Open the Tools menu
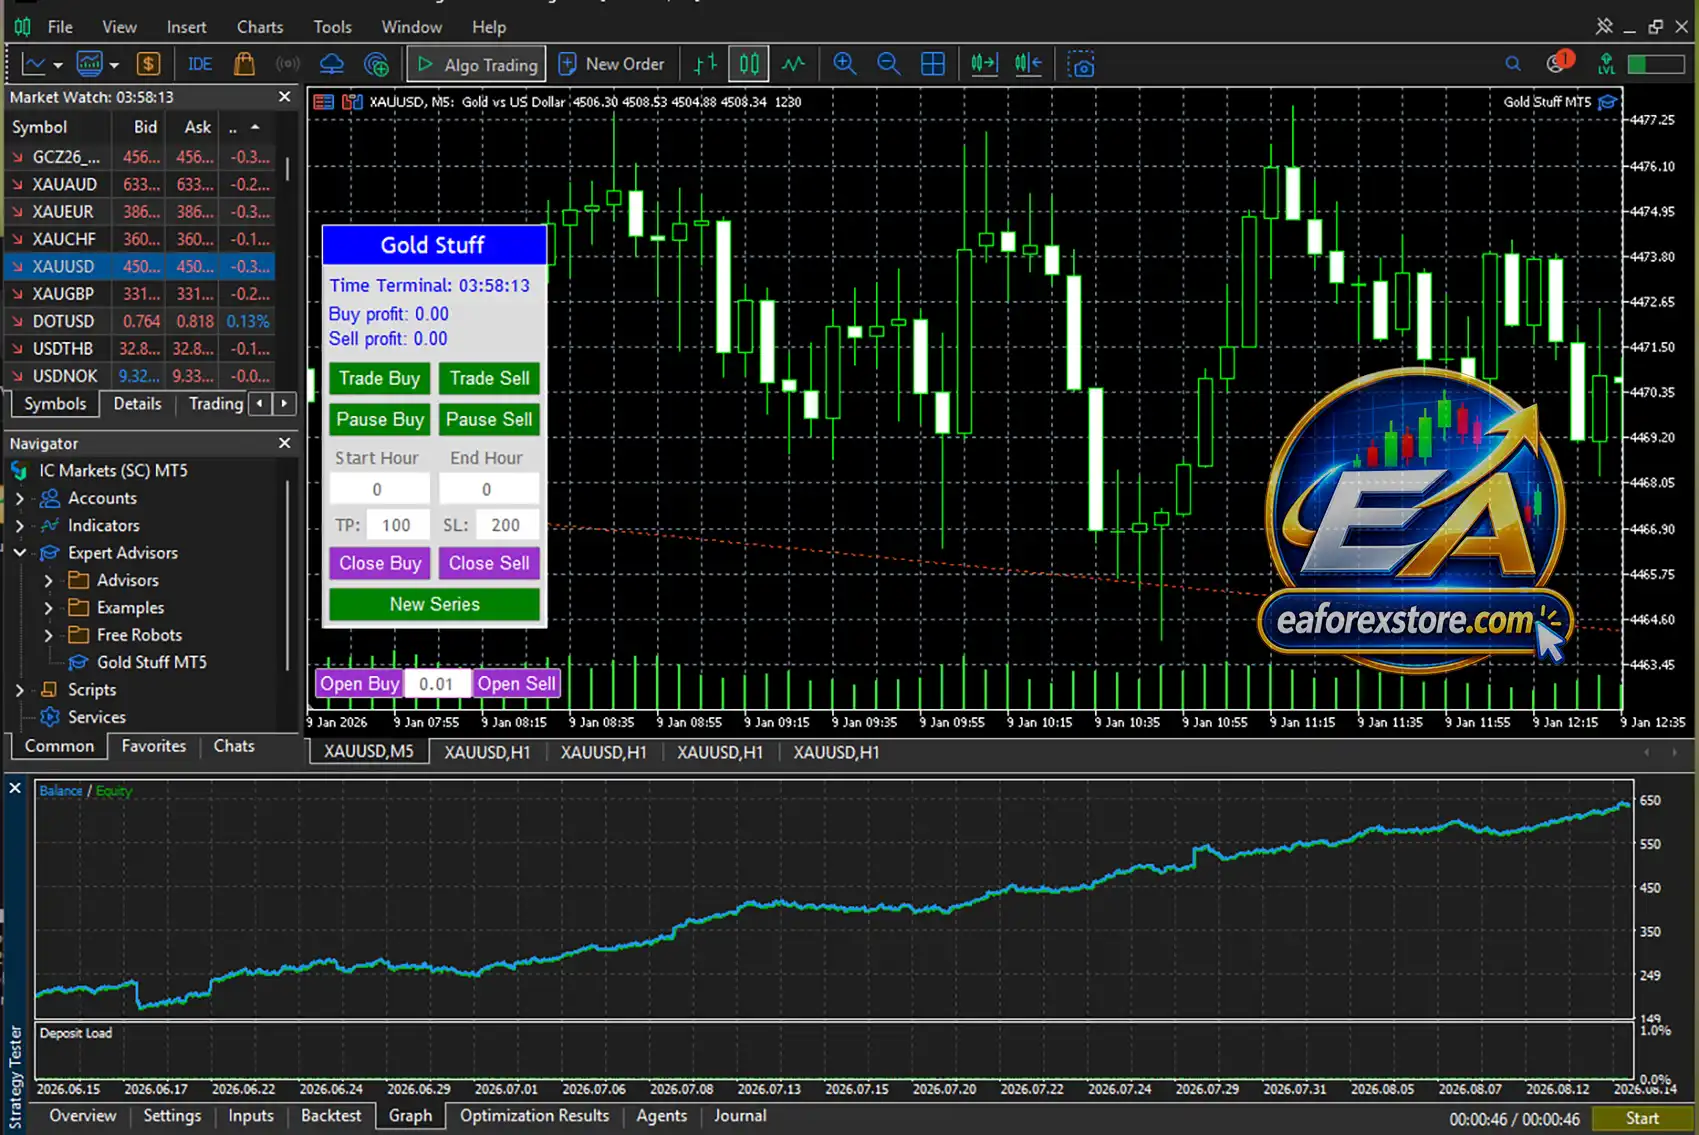Image resolution: width=1699 pixels, height=1135 pixels. click(x=332, y=27)
